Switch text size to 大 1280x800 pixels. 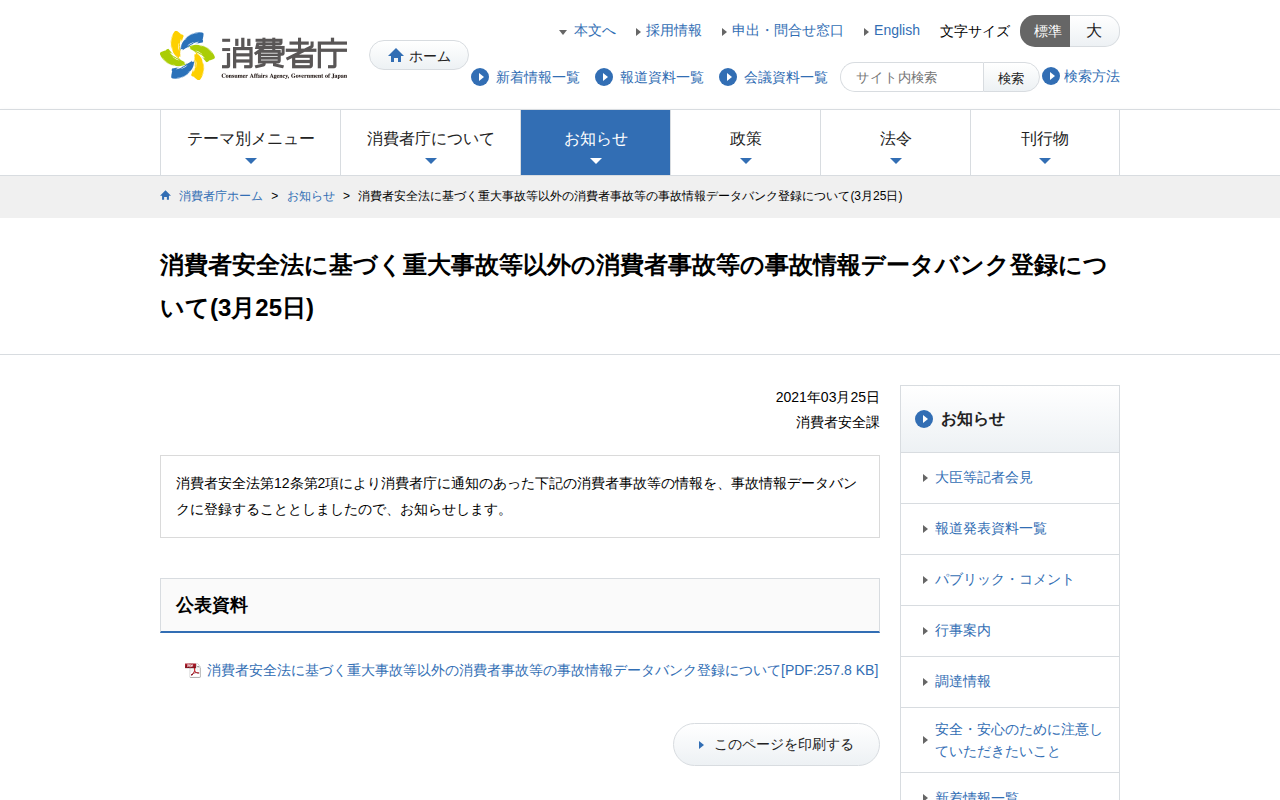(x=1094, y=31)
